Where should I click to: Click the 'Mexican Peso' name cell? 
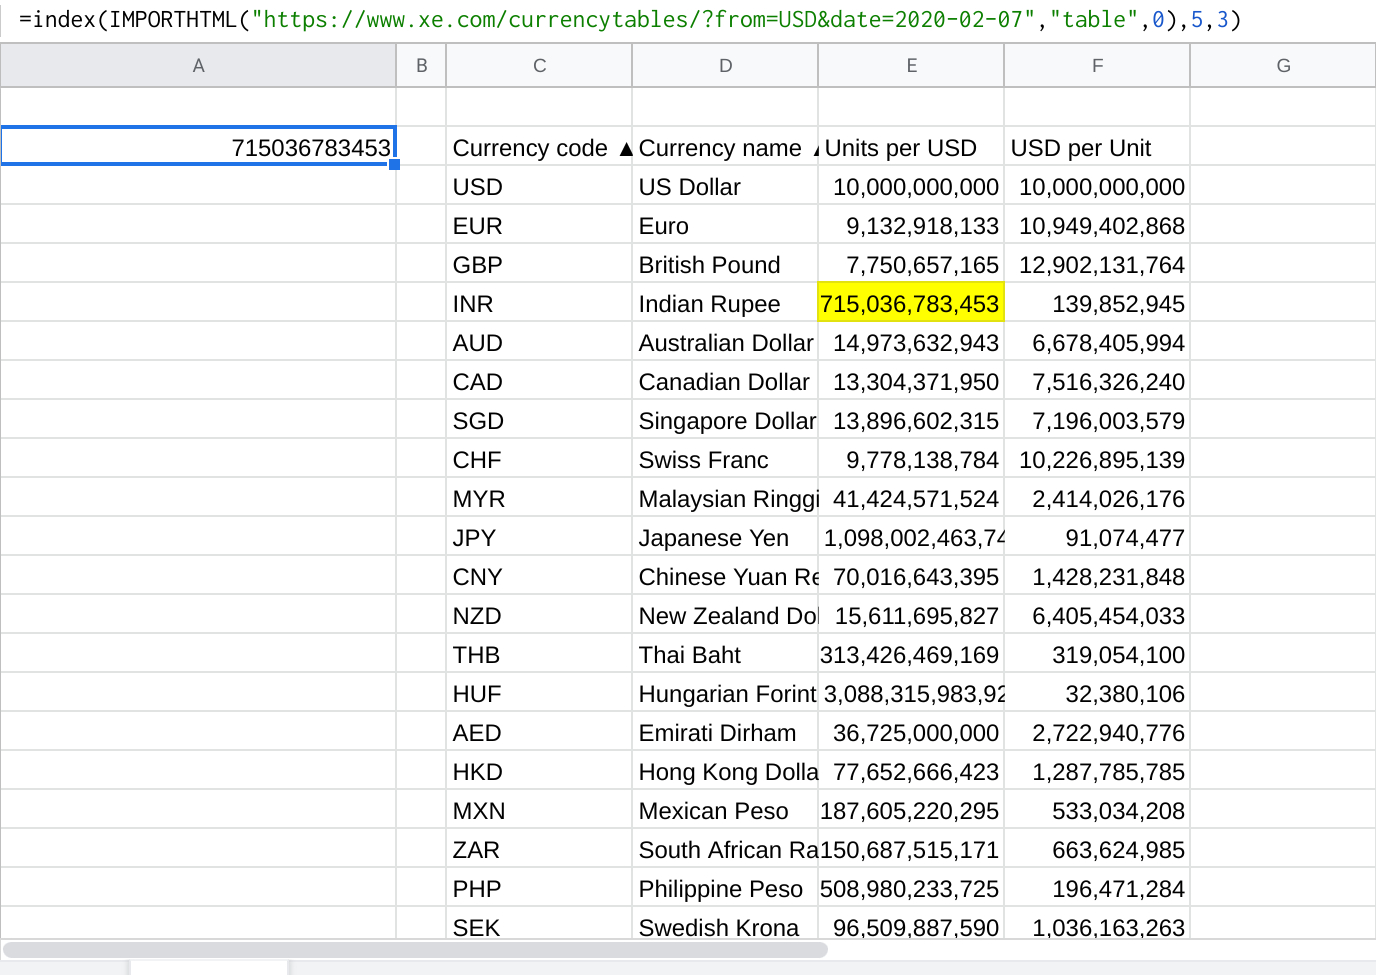(x=725, y=809)
